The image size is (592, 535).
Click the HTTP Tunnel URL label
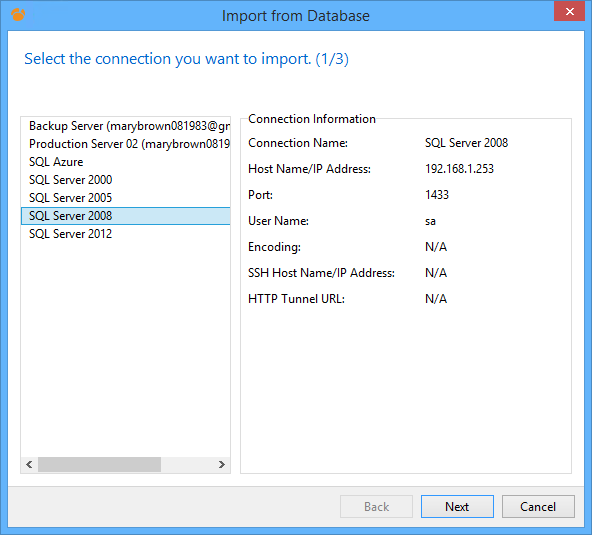coord(296,299)
